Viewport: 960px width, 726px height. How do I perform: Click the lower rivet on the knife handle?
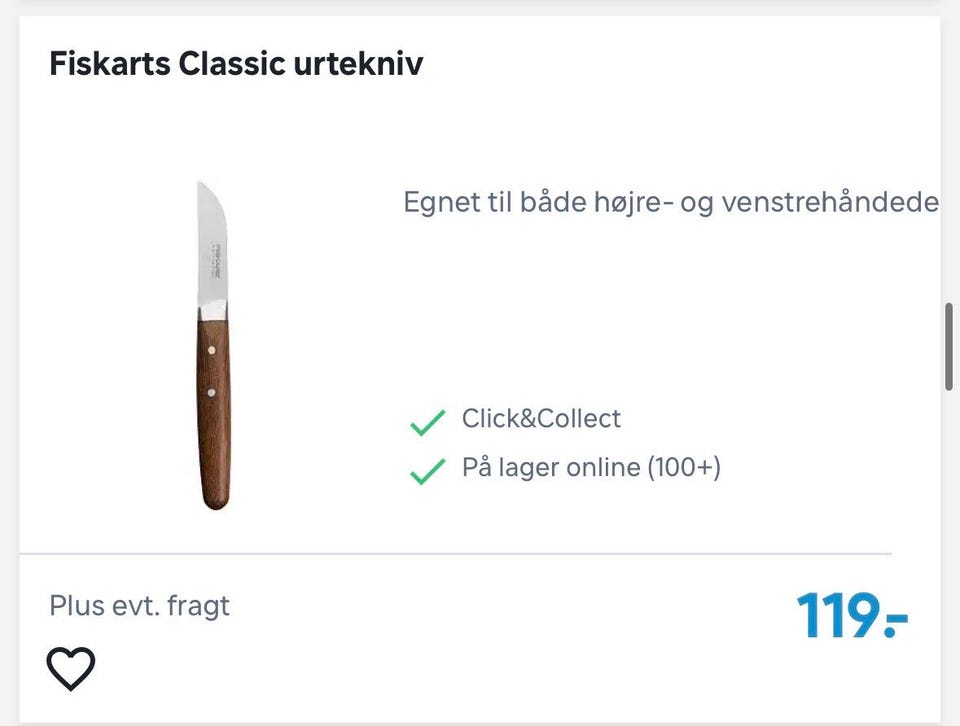(211, 393)
